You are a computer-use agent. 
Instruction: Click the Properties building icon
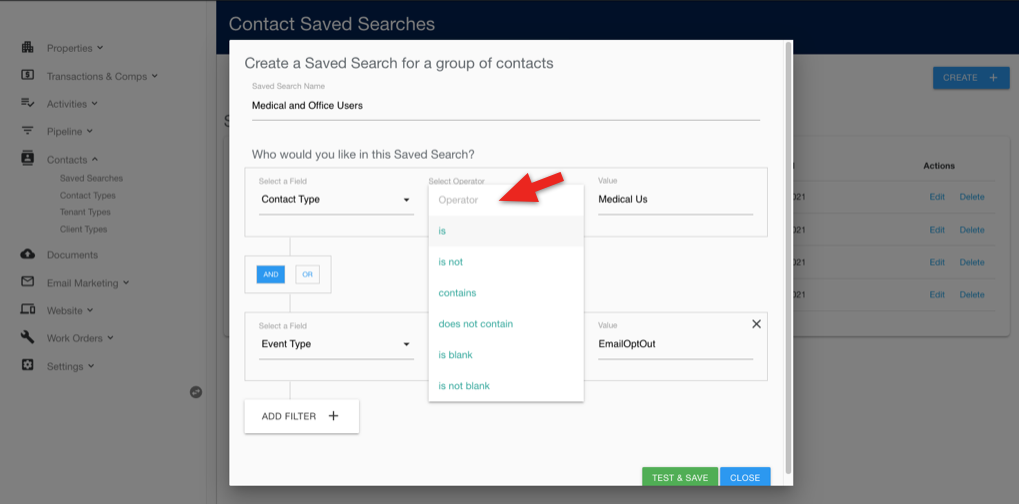pos(27,47)
